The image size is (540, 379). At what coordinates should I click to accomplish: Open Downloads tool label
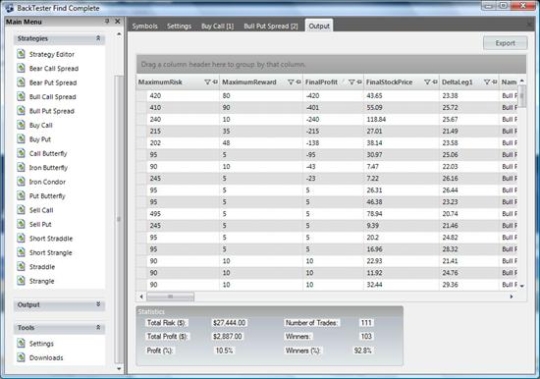click(x=46, y=358)
